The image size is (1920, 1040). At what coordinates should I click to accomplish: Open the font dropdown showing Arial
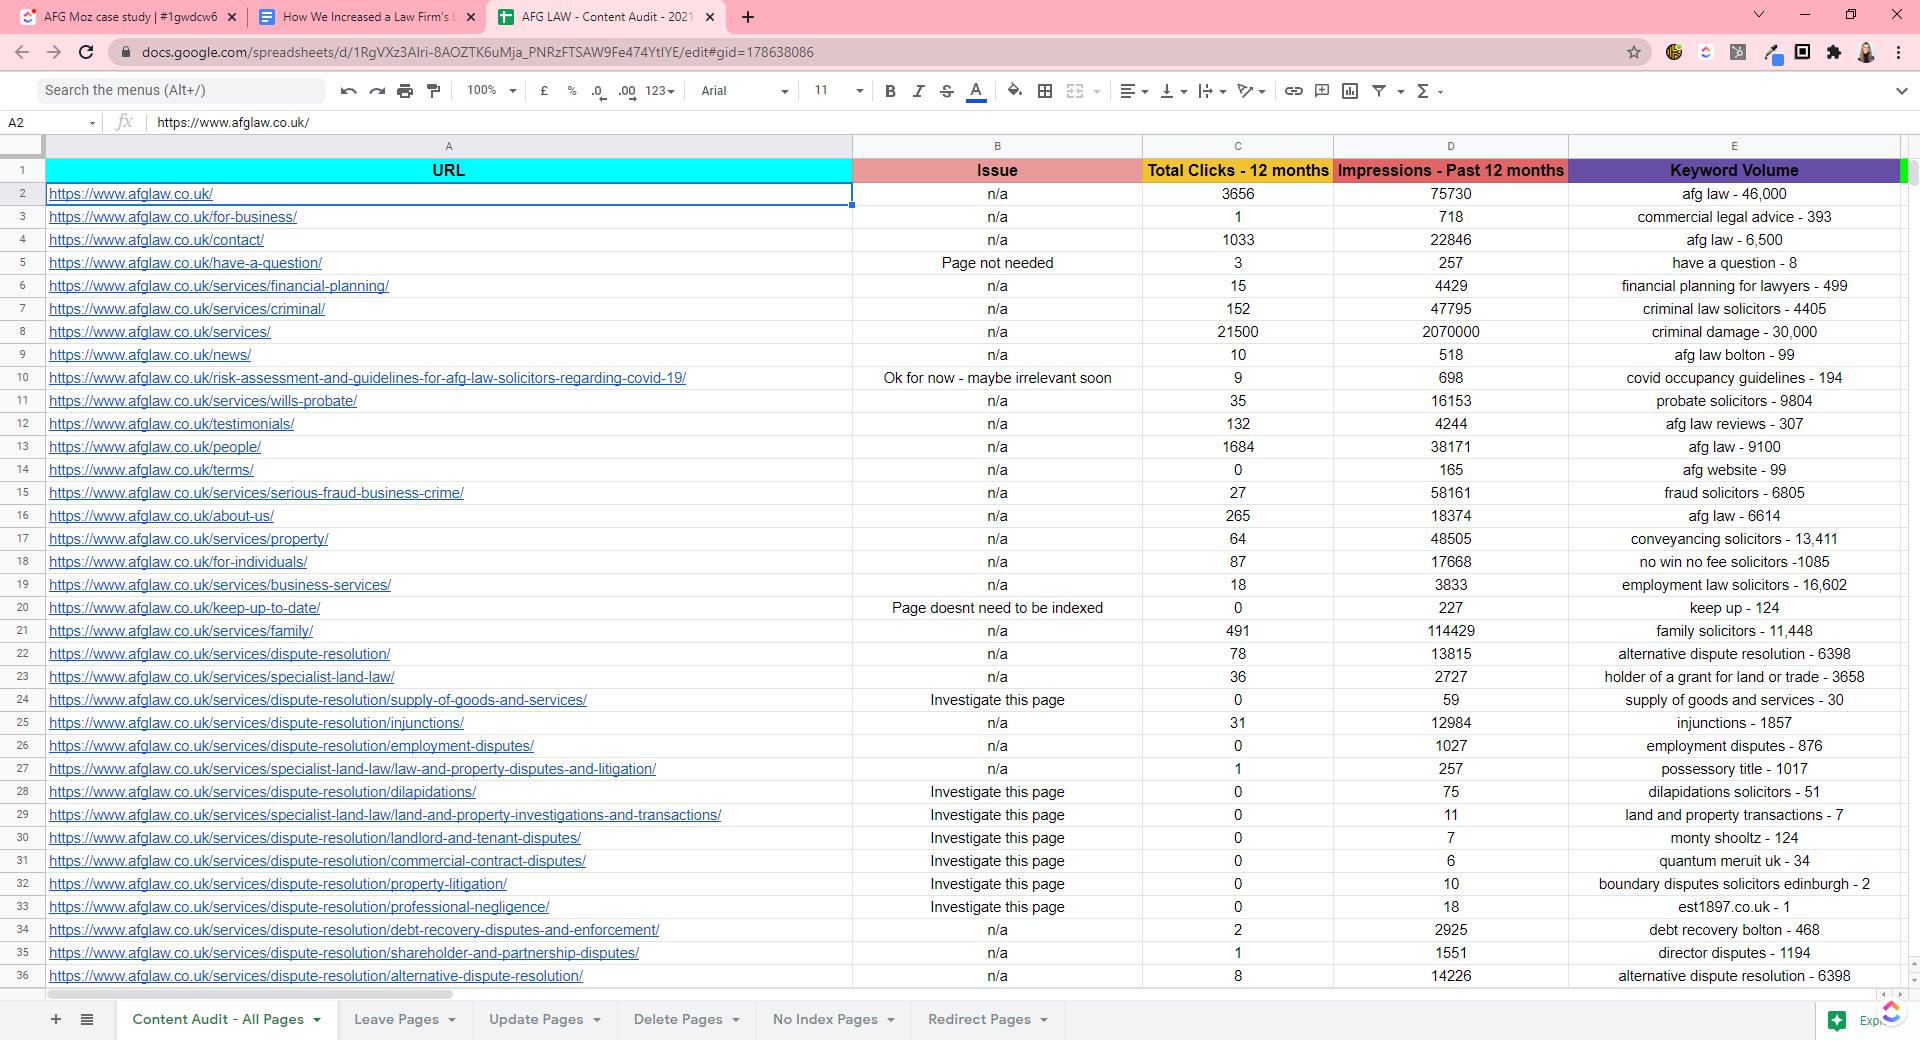coord(740,91)
